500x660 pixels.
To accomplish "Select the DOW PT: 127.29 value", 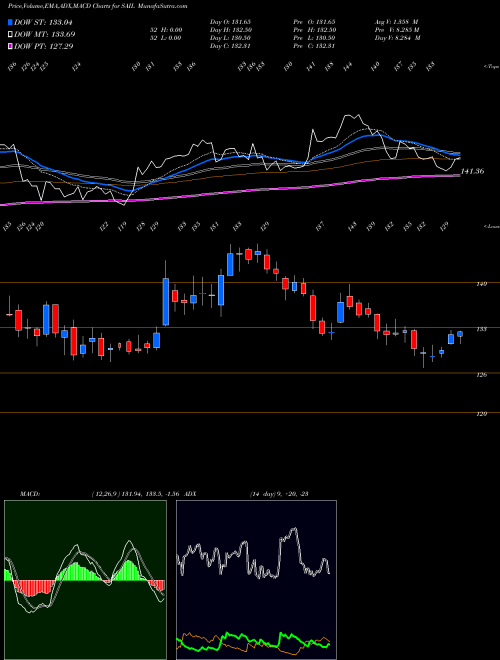I will 43,46.
